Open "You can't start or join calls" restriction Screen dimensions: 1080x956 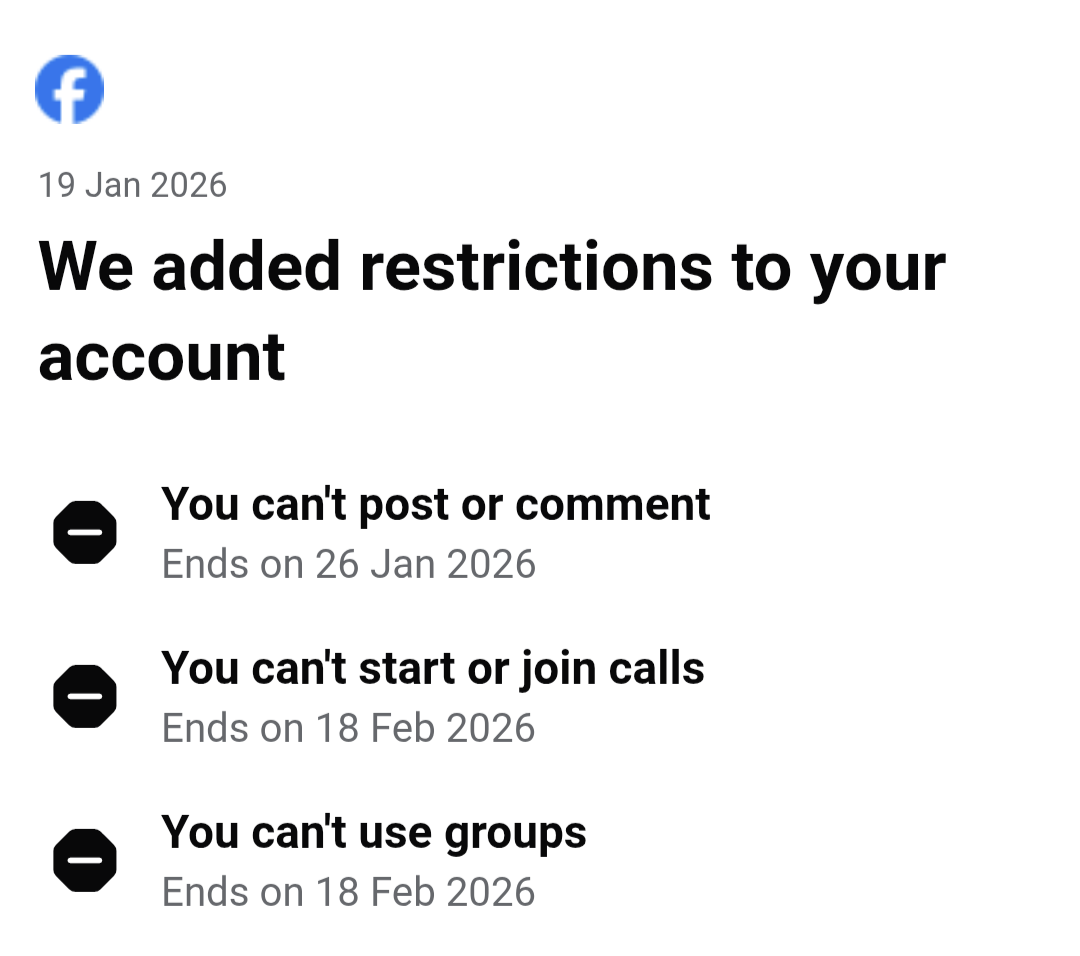(x=432, y=668)
